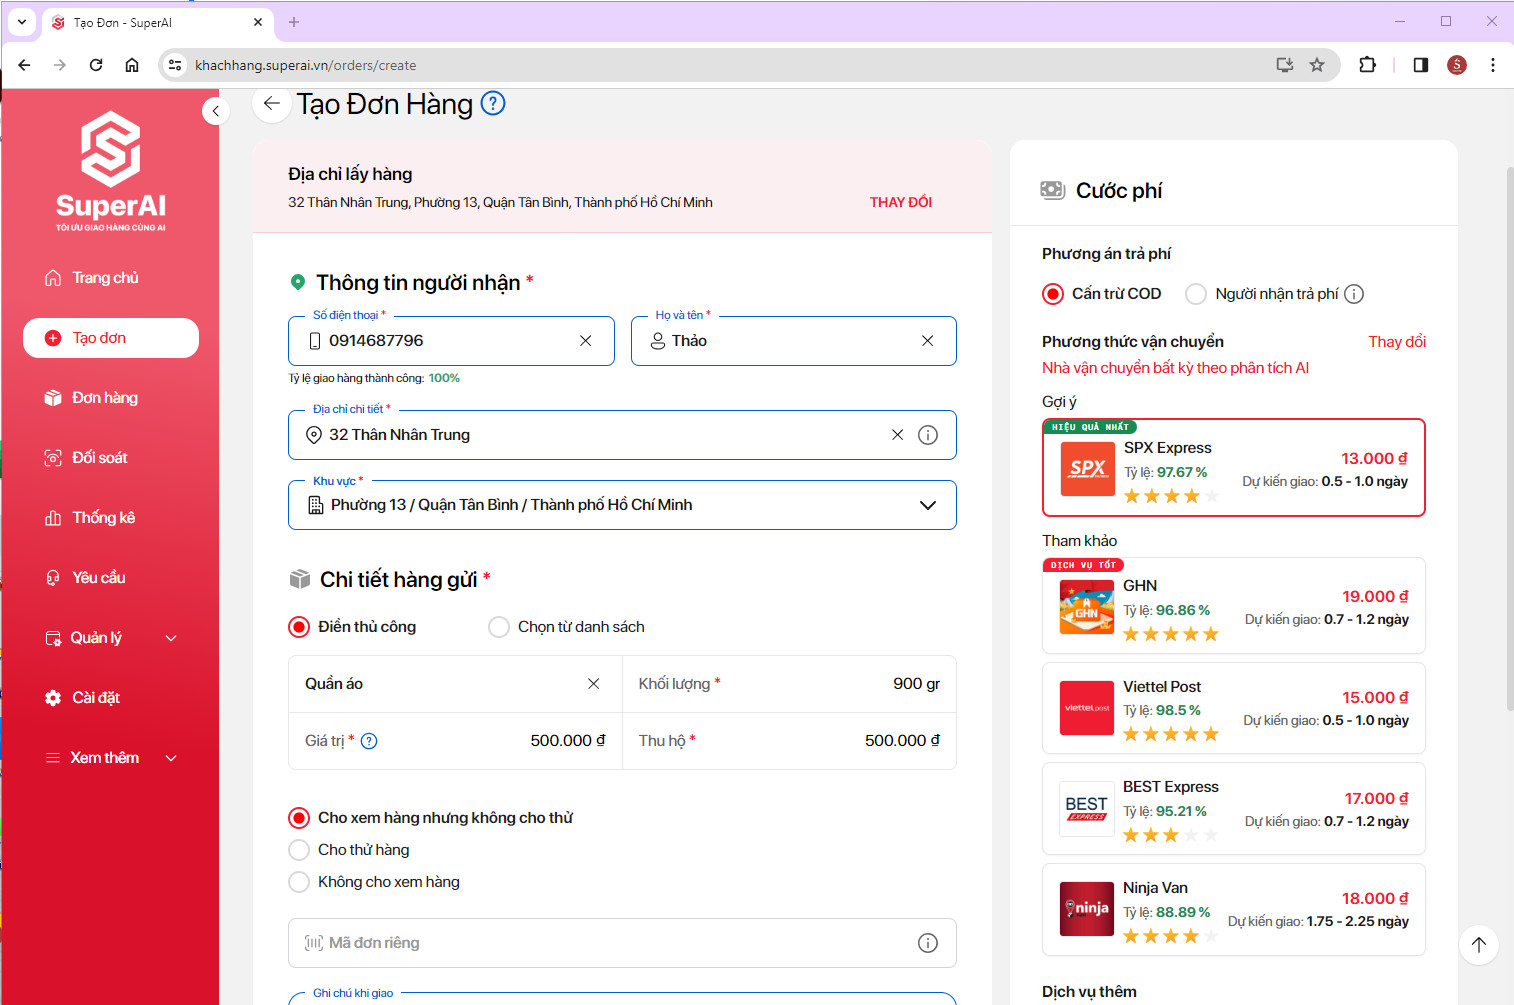Click THAY ĐỔI for pickup address
Screen dimensions: 1514x1005
click(x=900, y=202)
